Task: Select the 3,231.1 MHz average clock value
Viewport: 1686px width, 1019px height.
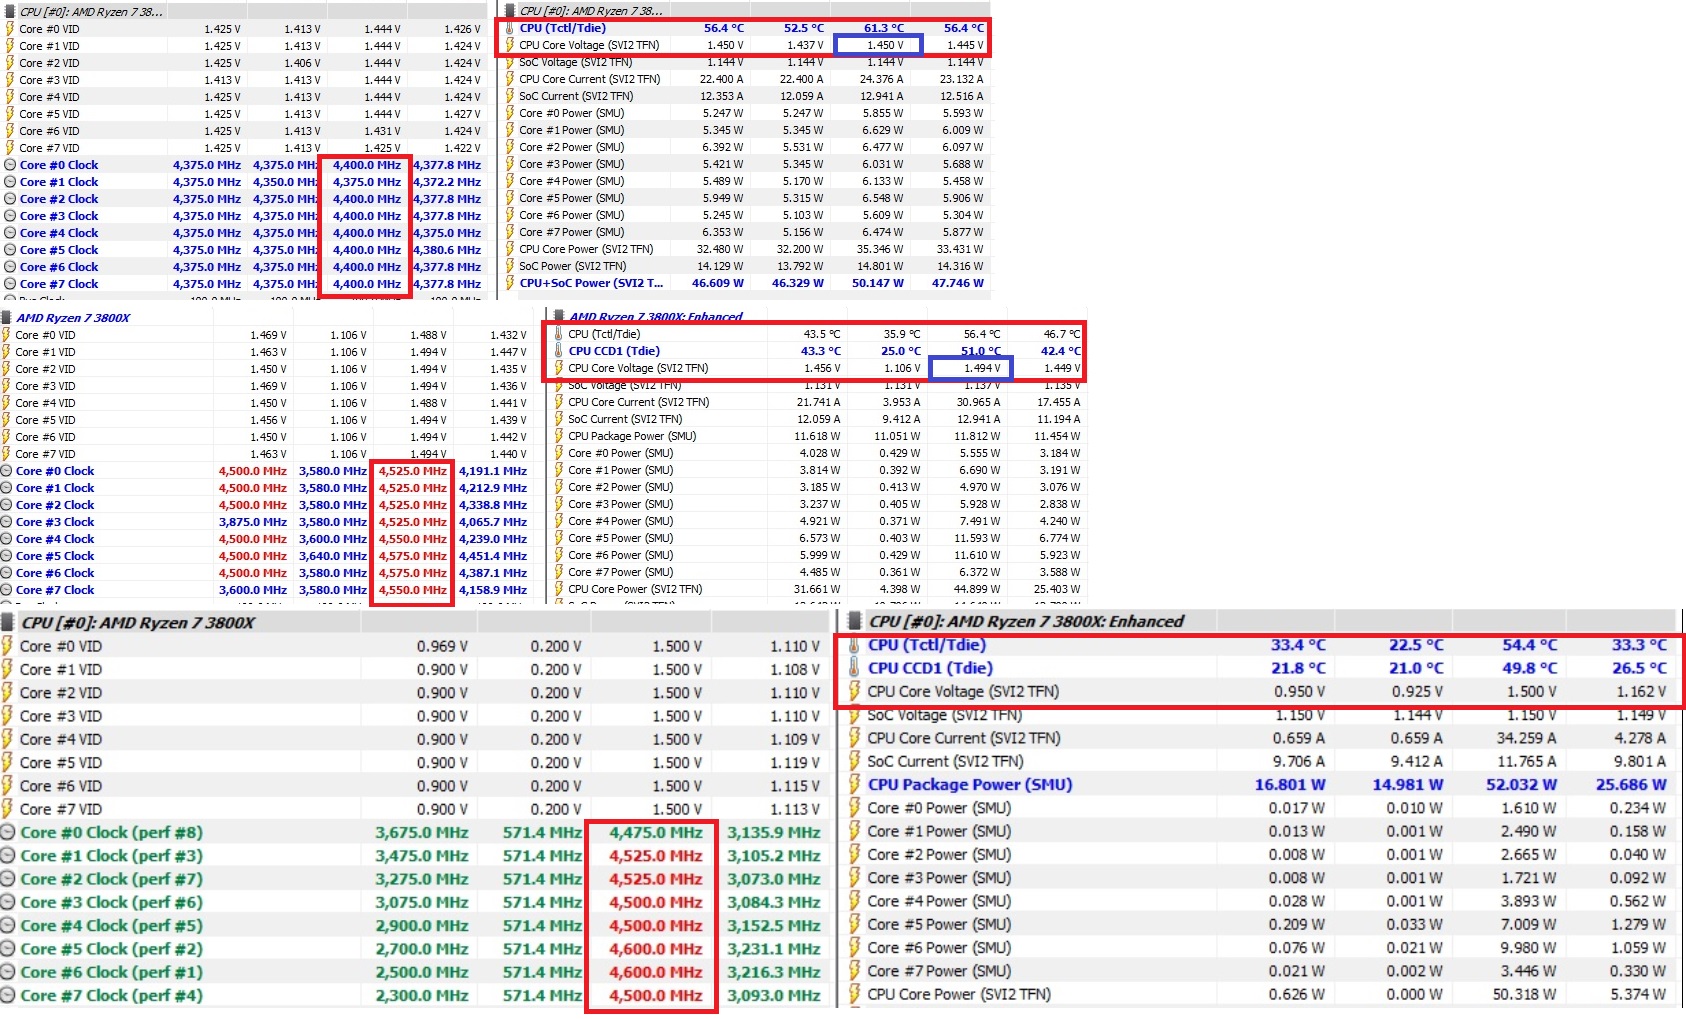Action: coord(773,949)
